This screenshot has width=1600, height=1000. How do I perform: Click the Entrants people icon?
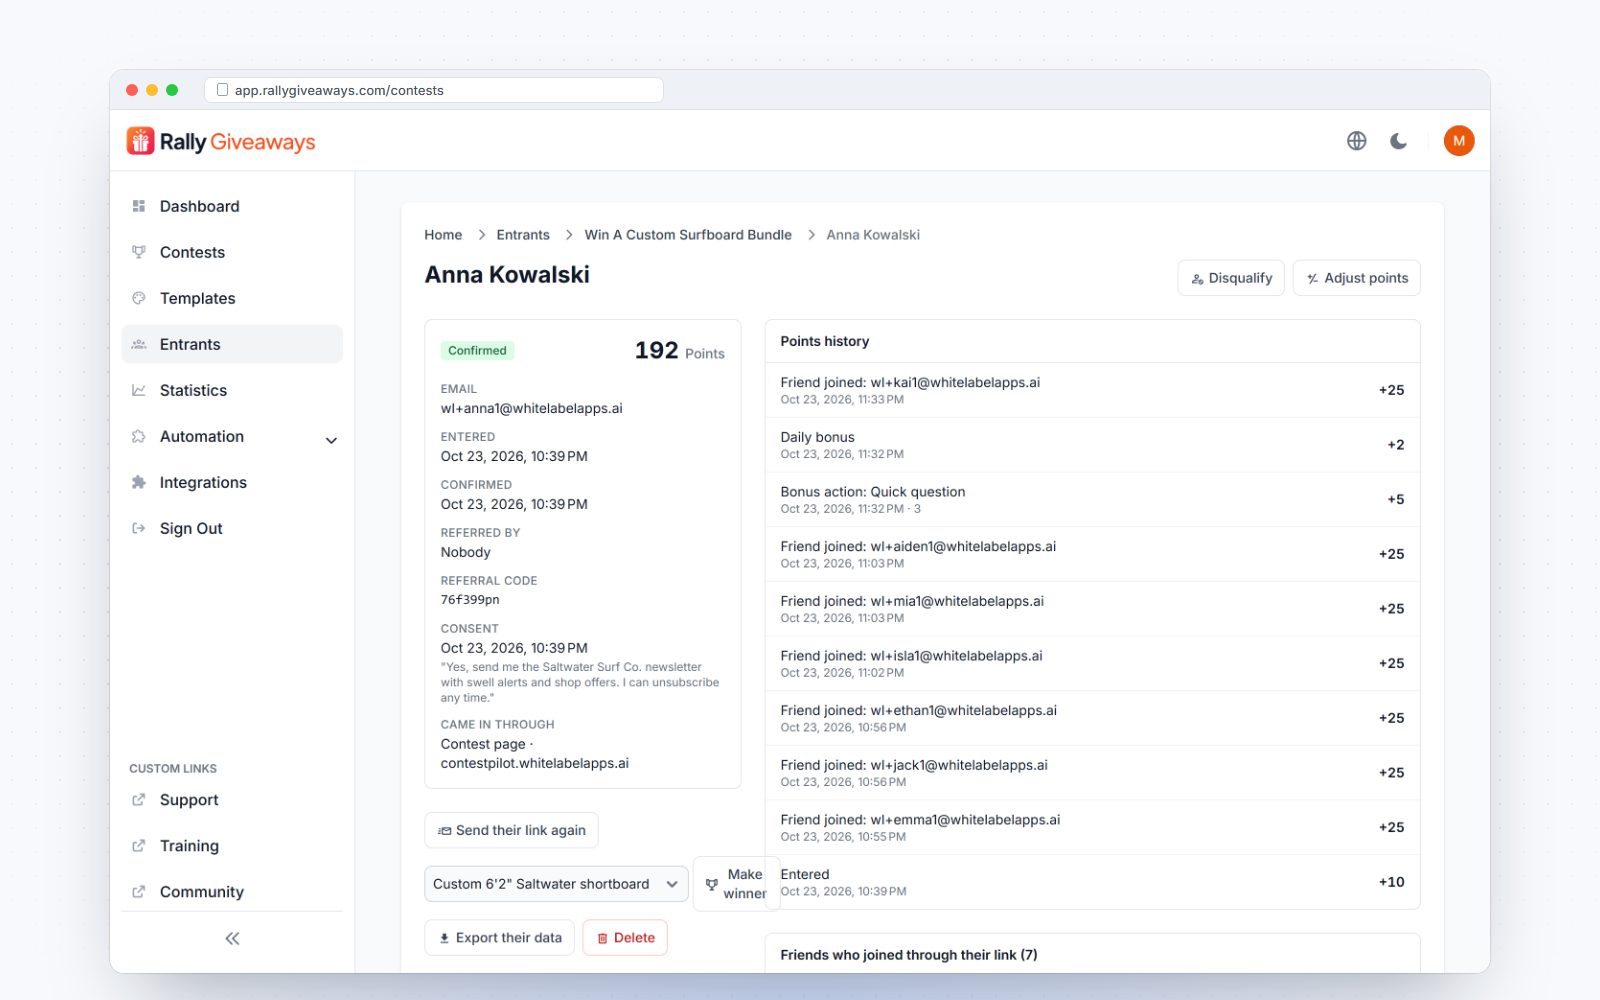[x=139, y=344]
